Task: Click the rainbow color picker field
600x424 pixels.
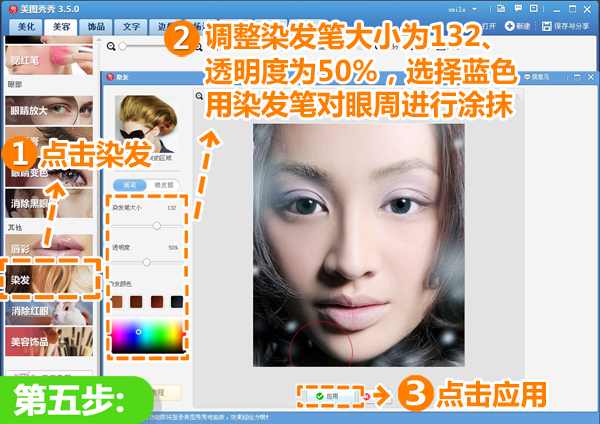Action: [148, 336]
